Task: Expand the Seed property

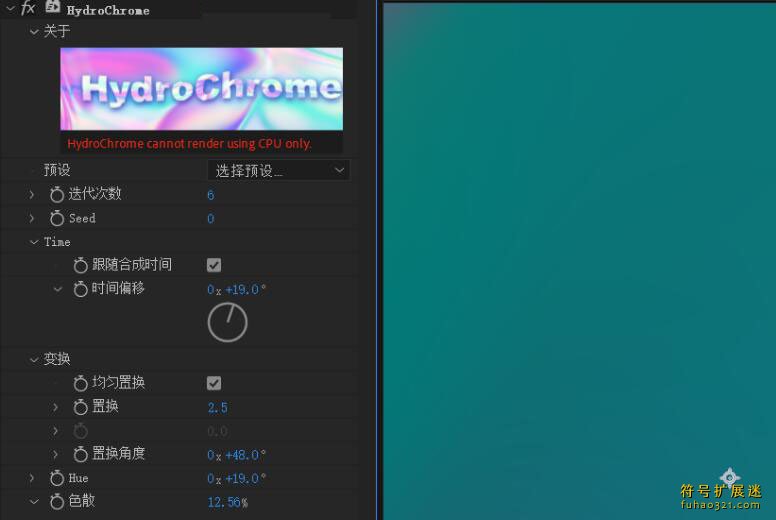Action: [32, 218]
